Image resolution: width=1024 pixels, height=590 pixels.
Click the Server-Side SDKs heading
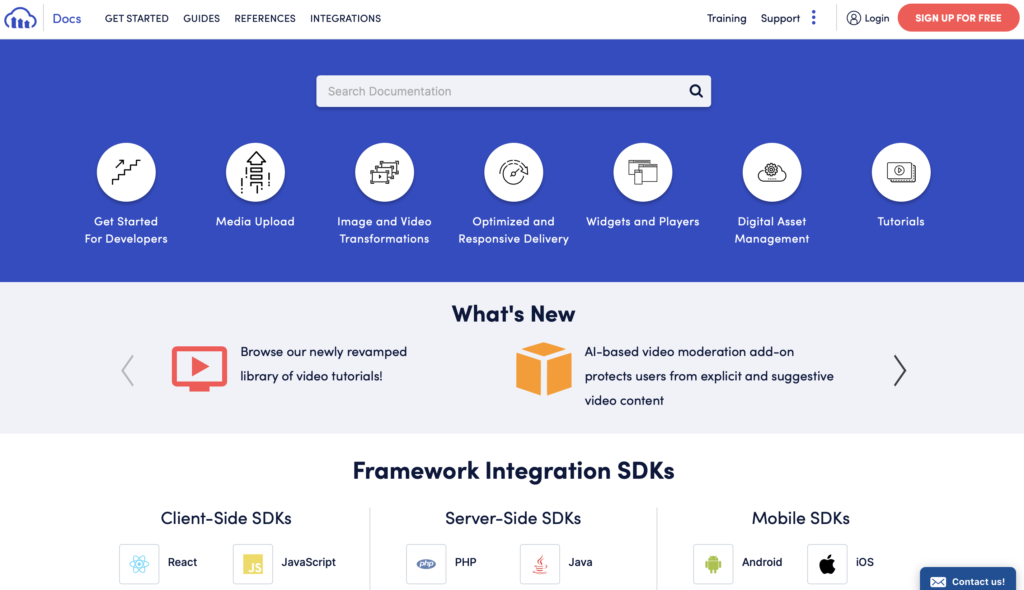tap(513, 518)
